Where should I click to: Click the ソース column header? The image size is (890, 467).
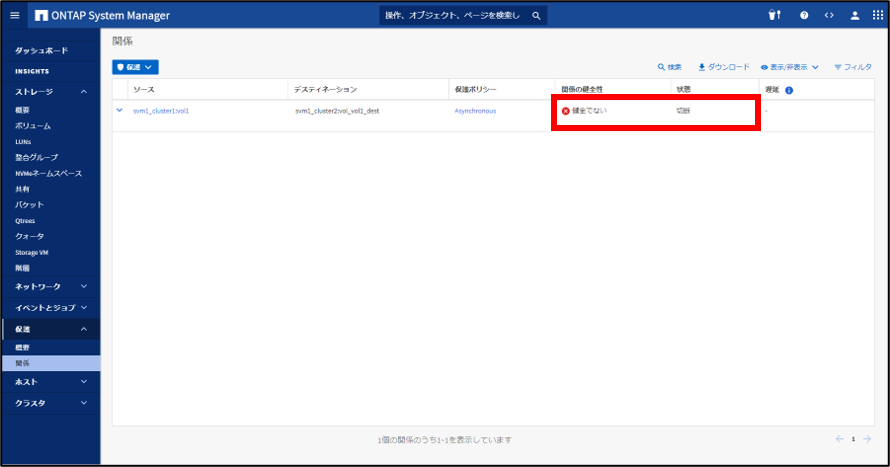tap(144, 90)
